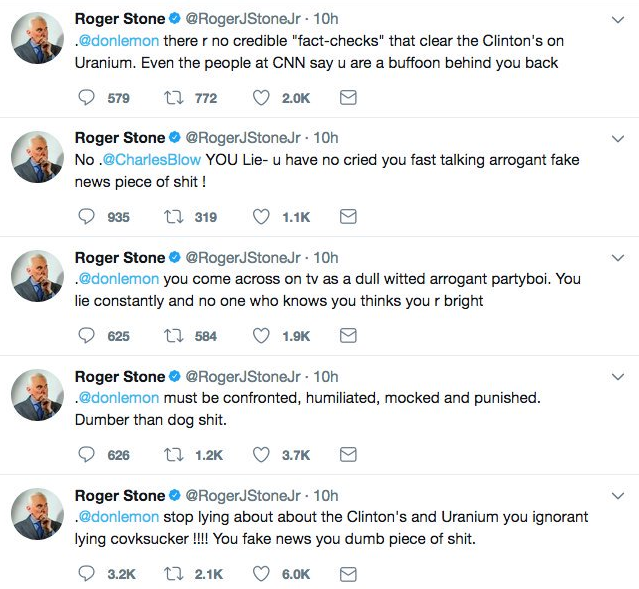Retweet the tweet with 772 retweets
The width and height of the screenshot is (639, 589).
tap(174, 98)
